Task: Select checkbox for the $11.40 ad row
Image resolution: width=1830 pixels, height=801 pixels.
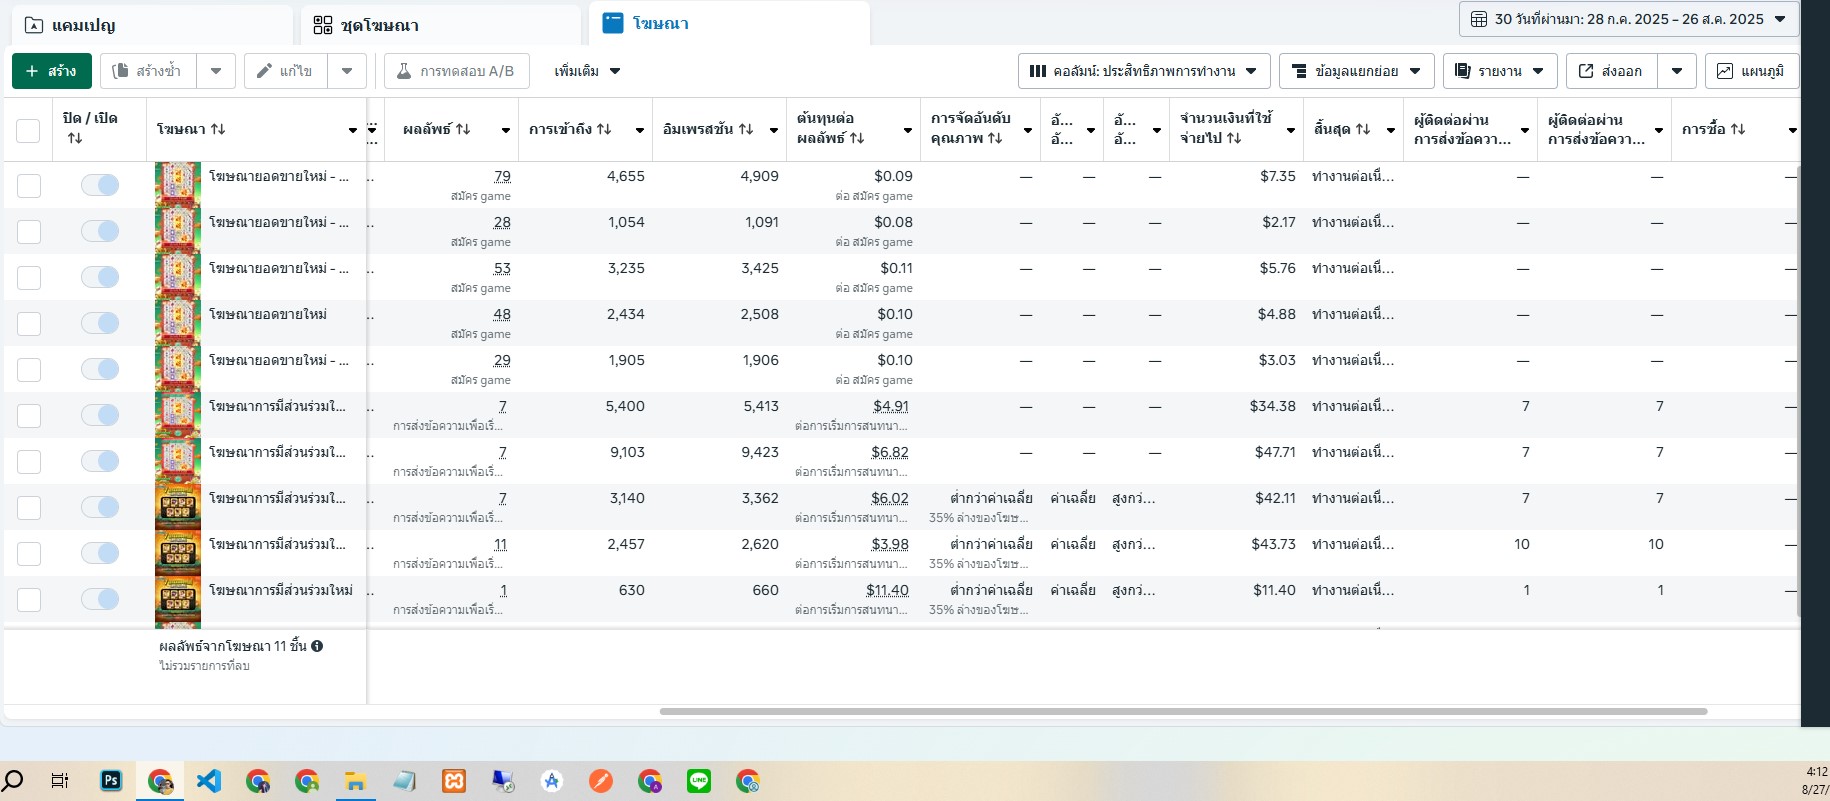Action: 29,599
